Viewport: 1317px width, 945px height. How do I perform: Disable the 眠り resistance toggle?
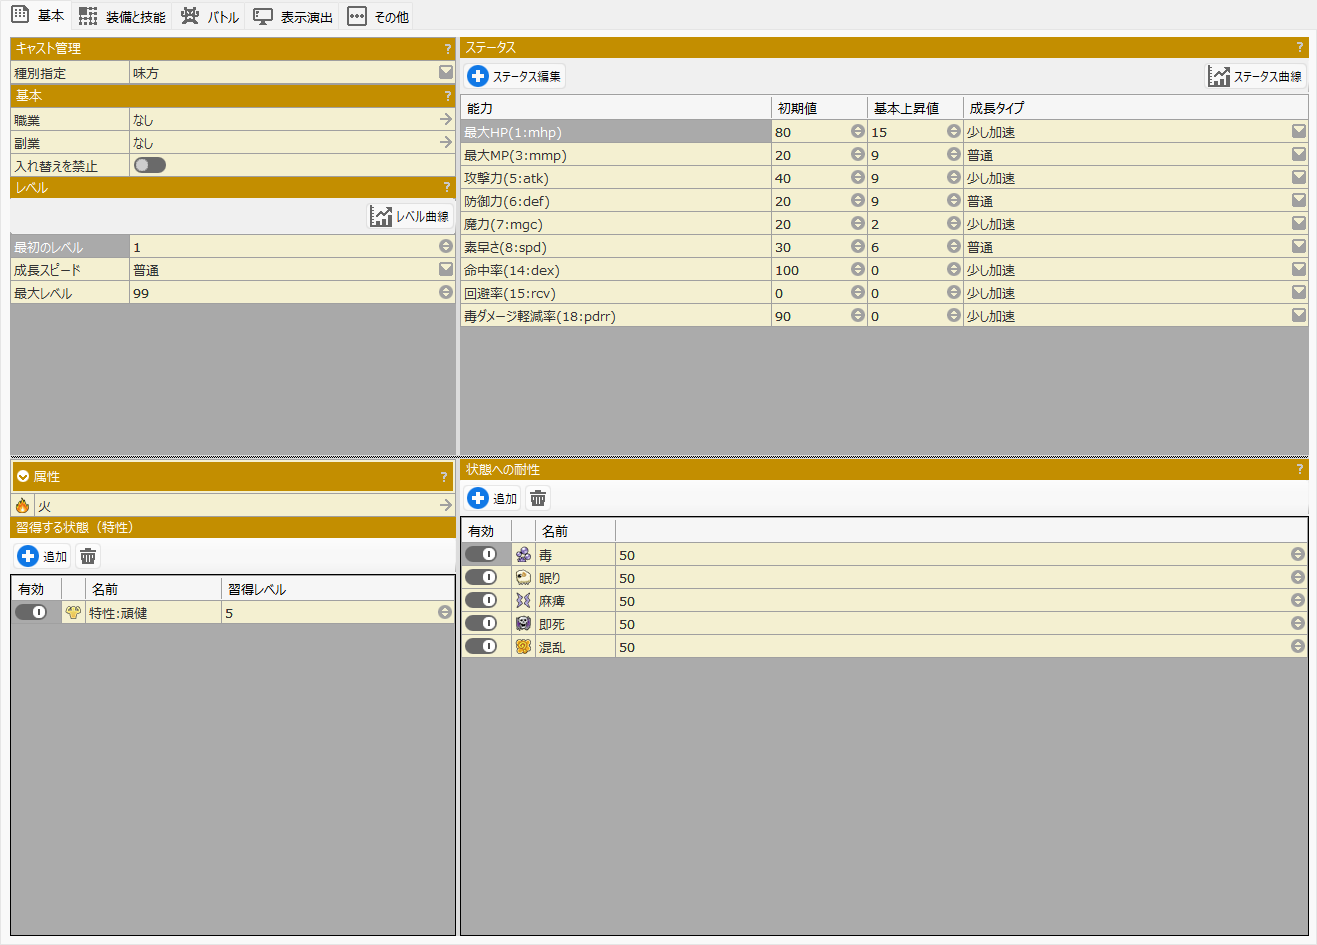[x=481, y=577]
